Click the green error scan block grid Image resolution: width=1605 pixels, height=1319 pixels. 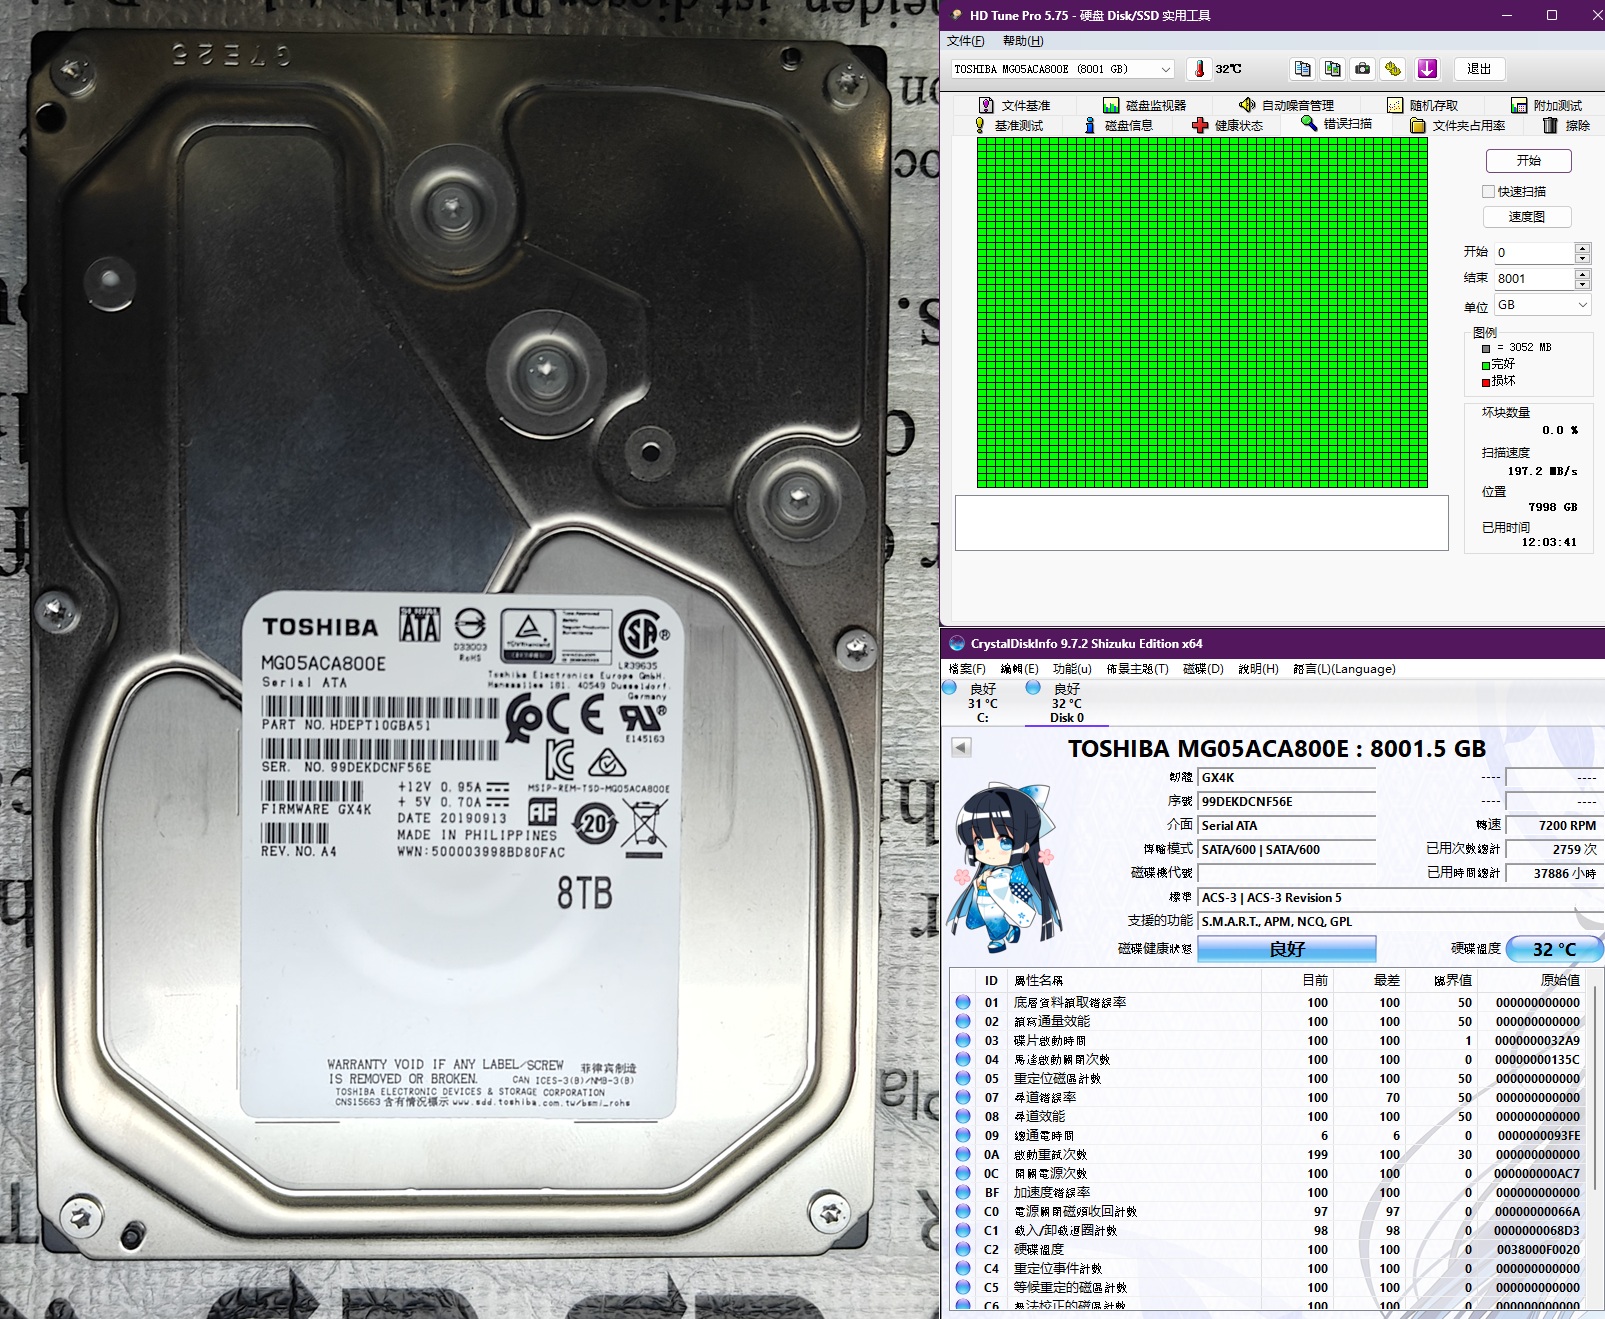[x=1202, y=313]
